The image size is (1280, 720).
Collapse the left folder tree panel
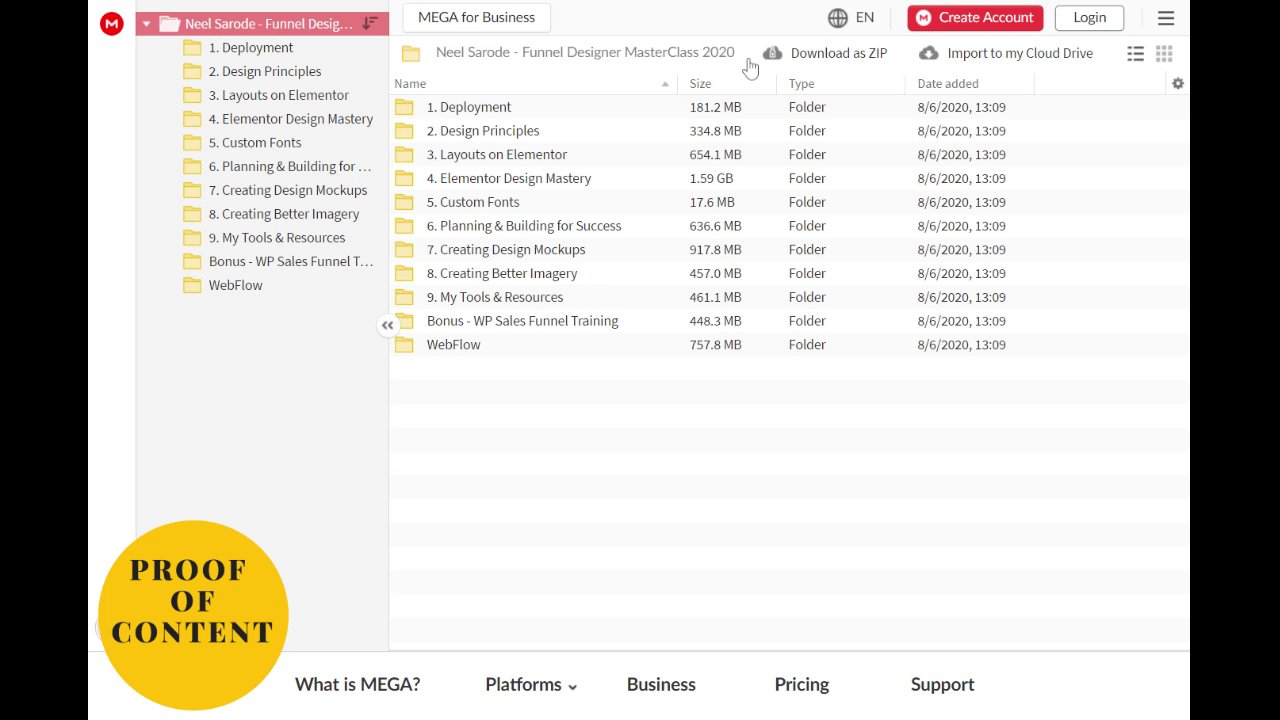pos(387,325)
